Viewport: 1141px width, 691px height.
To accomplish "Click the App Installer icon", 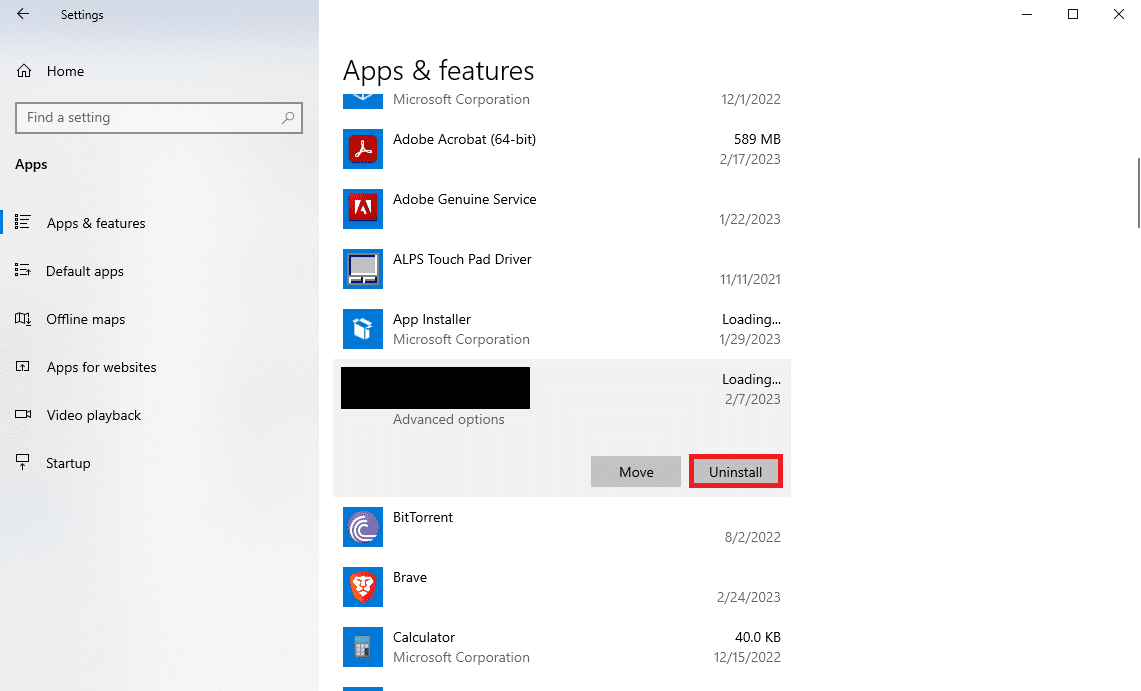I will click(362, 329).
